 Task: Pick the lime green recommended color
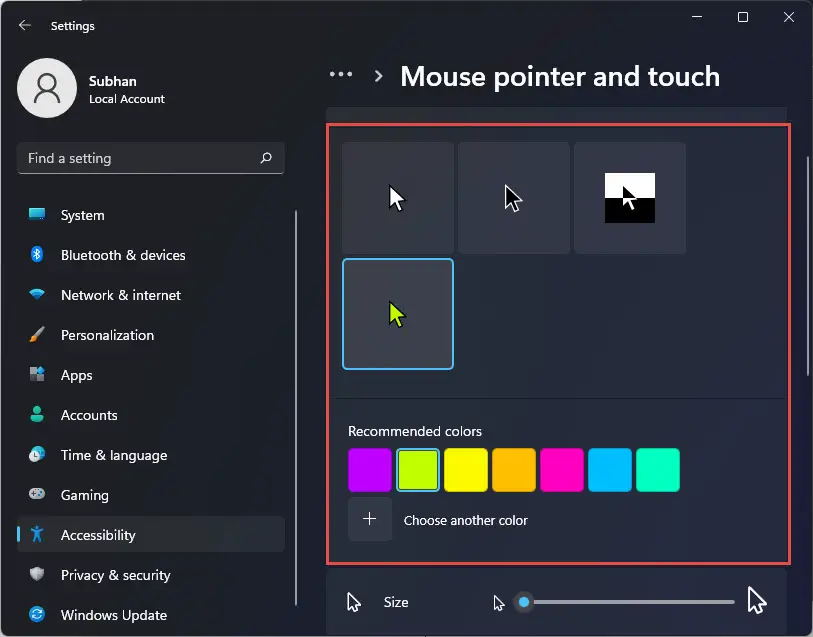(x=418, y=470)
